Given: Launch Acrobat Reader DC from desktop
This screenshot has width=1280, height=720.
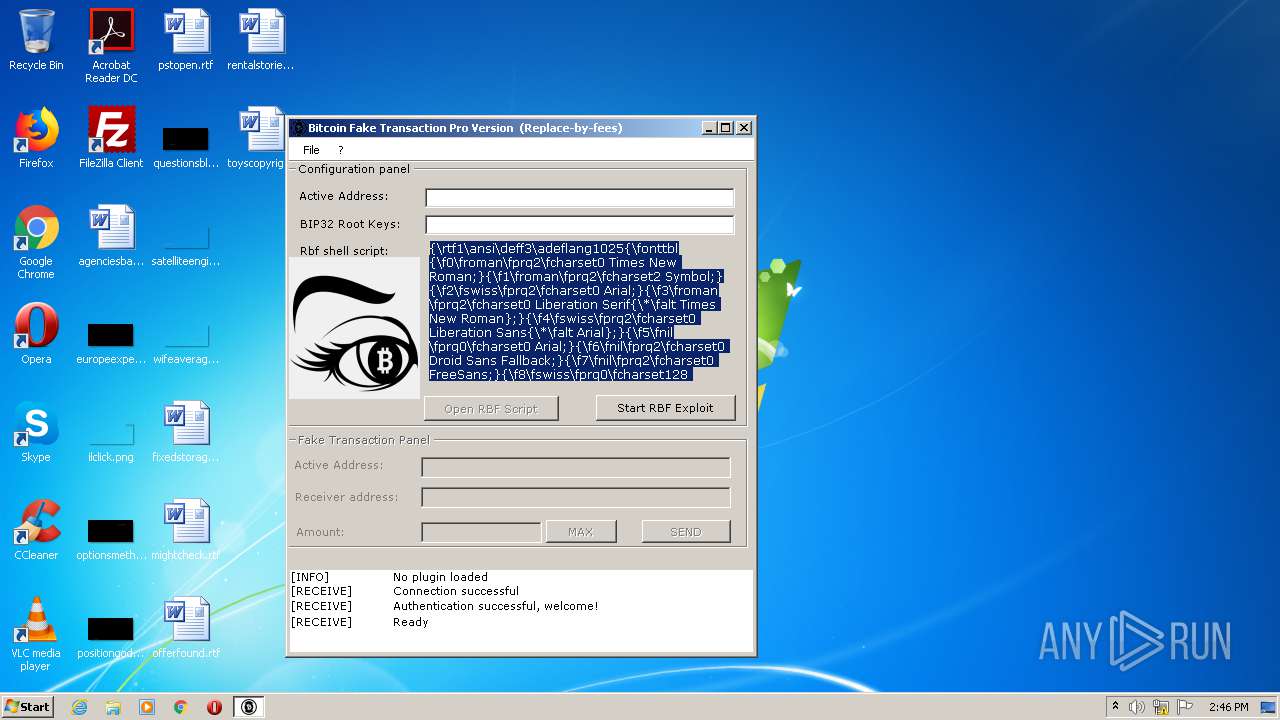Looking at the screenshot, I should pyautogui.click(x=111, y=46).
